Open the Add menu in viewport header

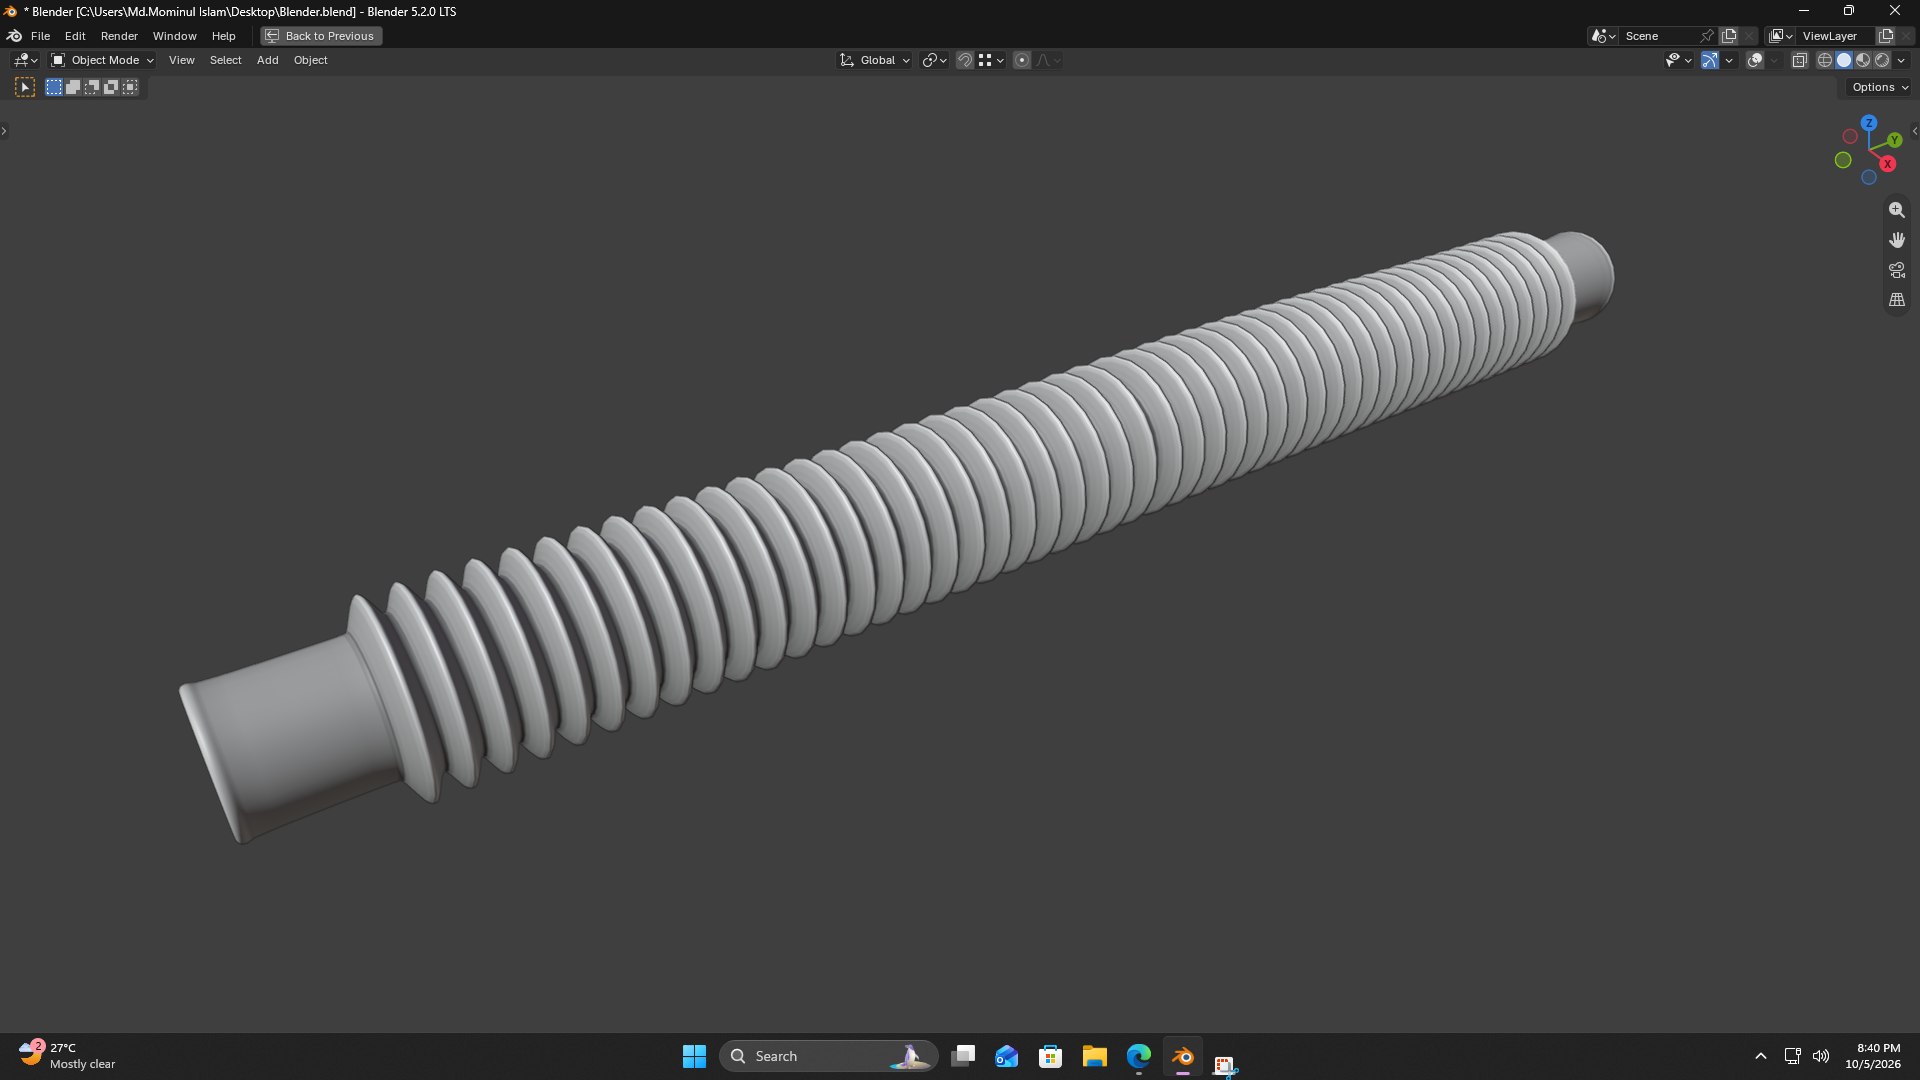coord(267,61)
